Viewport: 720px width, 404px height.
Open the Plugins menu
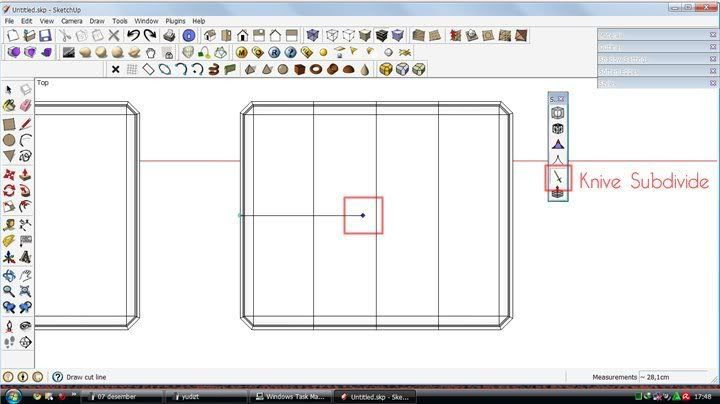click(175, 21)
